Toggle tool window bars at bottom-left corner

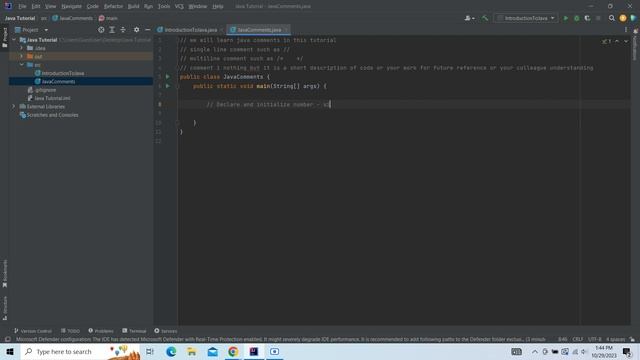pyautogui.click(x=7, y=339)
